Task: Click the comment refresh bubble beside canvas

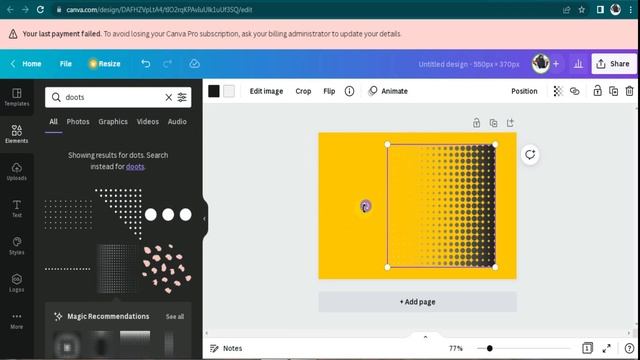Action: coord(530,155)
